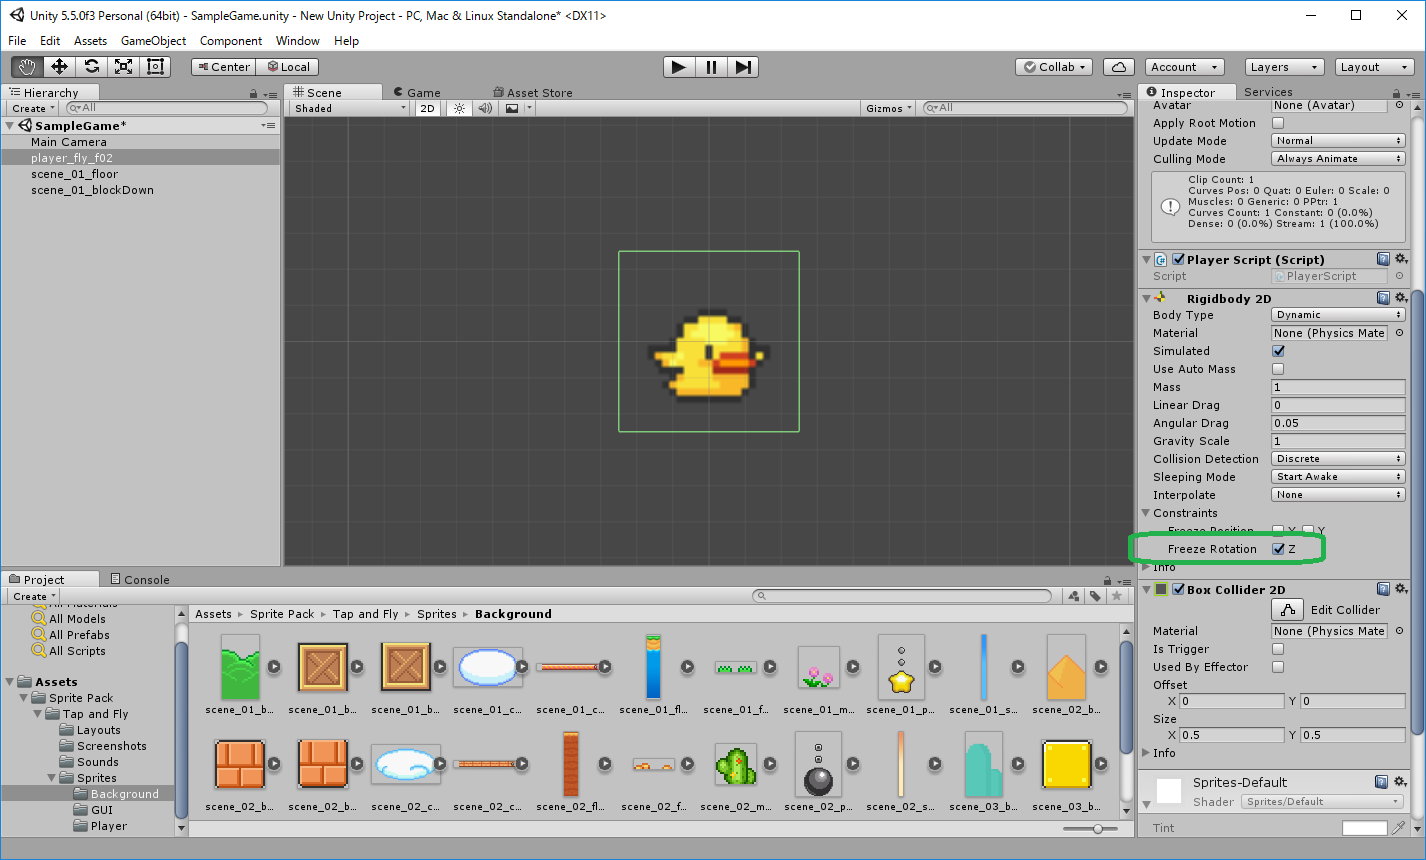Open the Tint color swatch
The height and width of the screenshot is (860, 1426).
coord(1366,827)
